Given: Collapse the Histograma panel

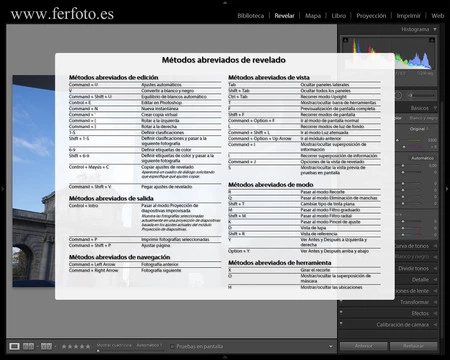Looking at the screenshot, I should (435, 29).
